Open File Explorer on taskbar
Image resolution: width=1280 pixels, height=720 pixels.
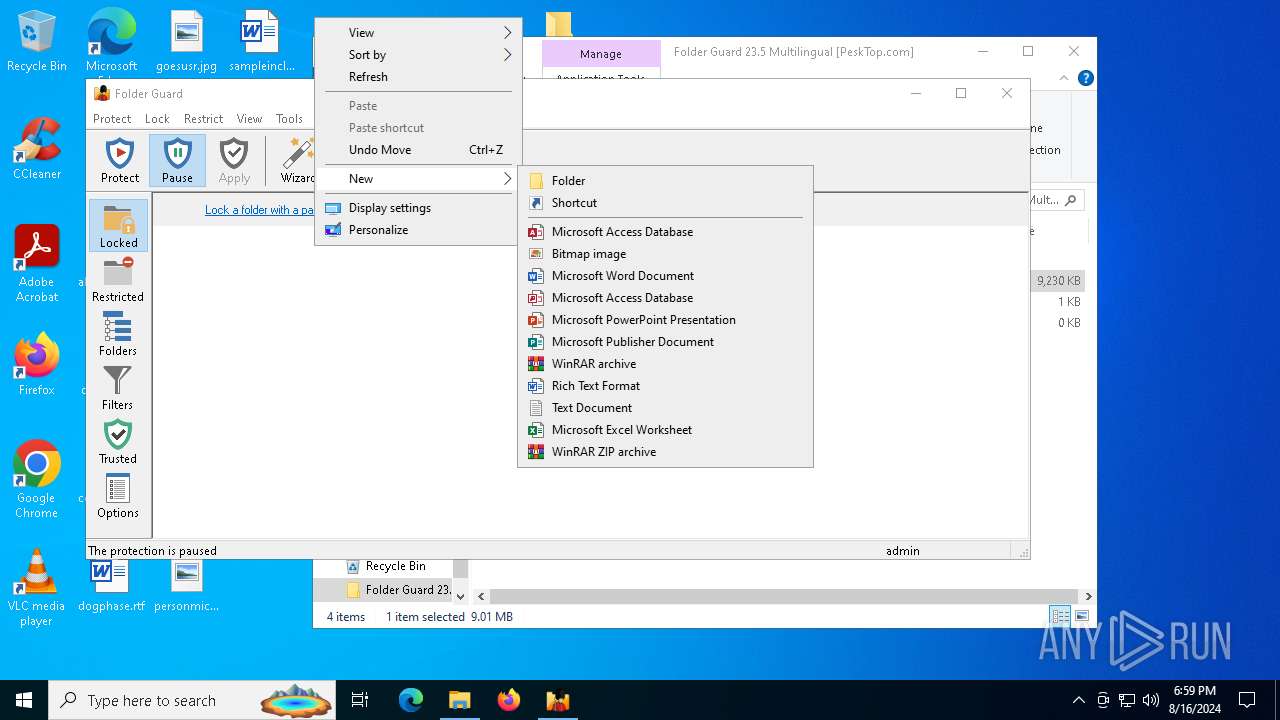459,700
